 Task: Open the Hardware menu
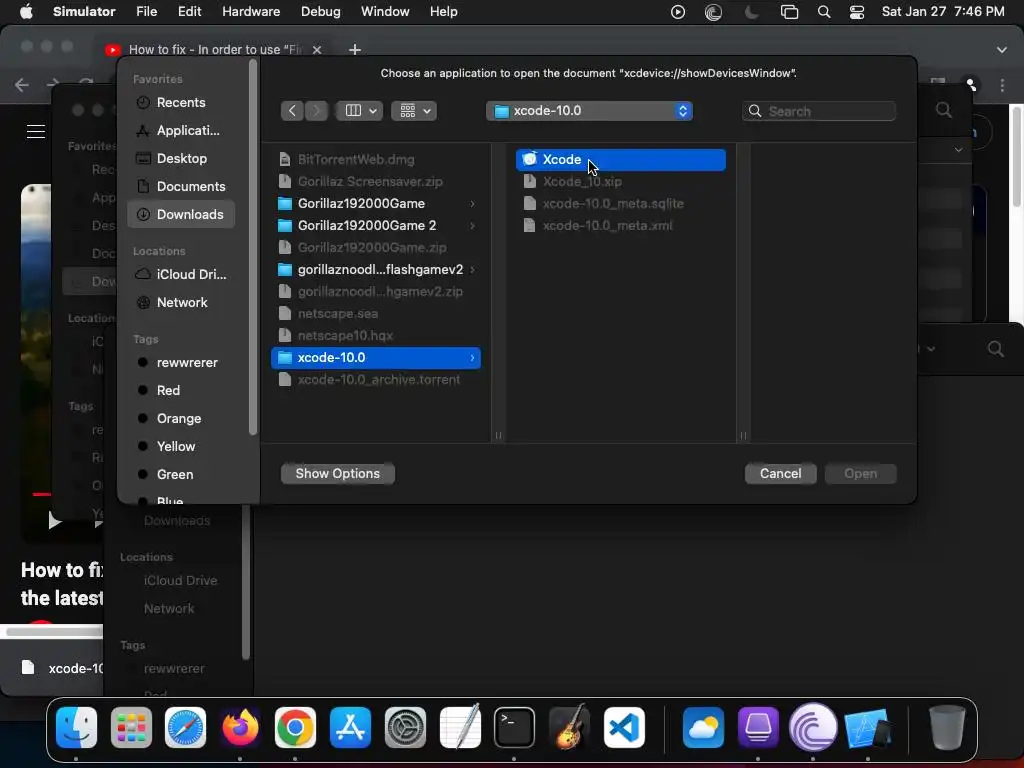[x=251, y=12]
